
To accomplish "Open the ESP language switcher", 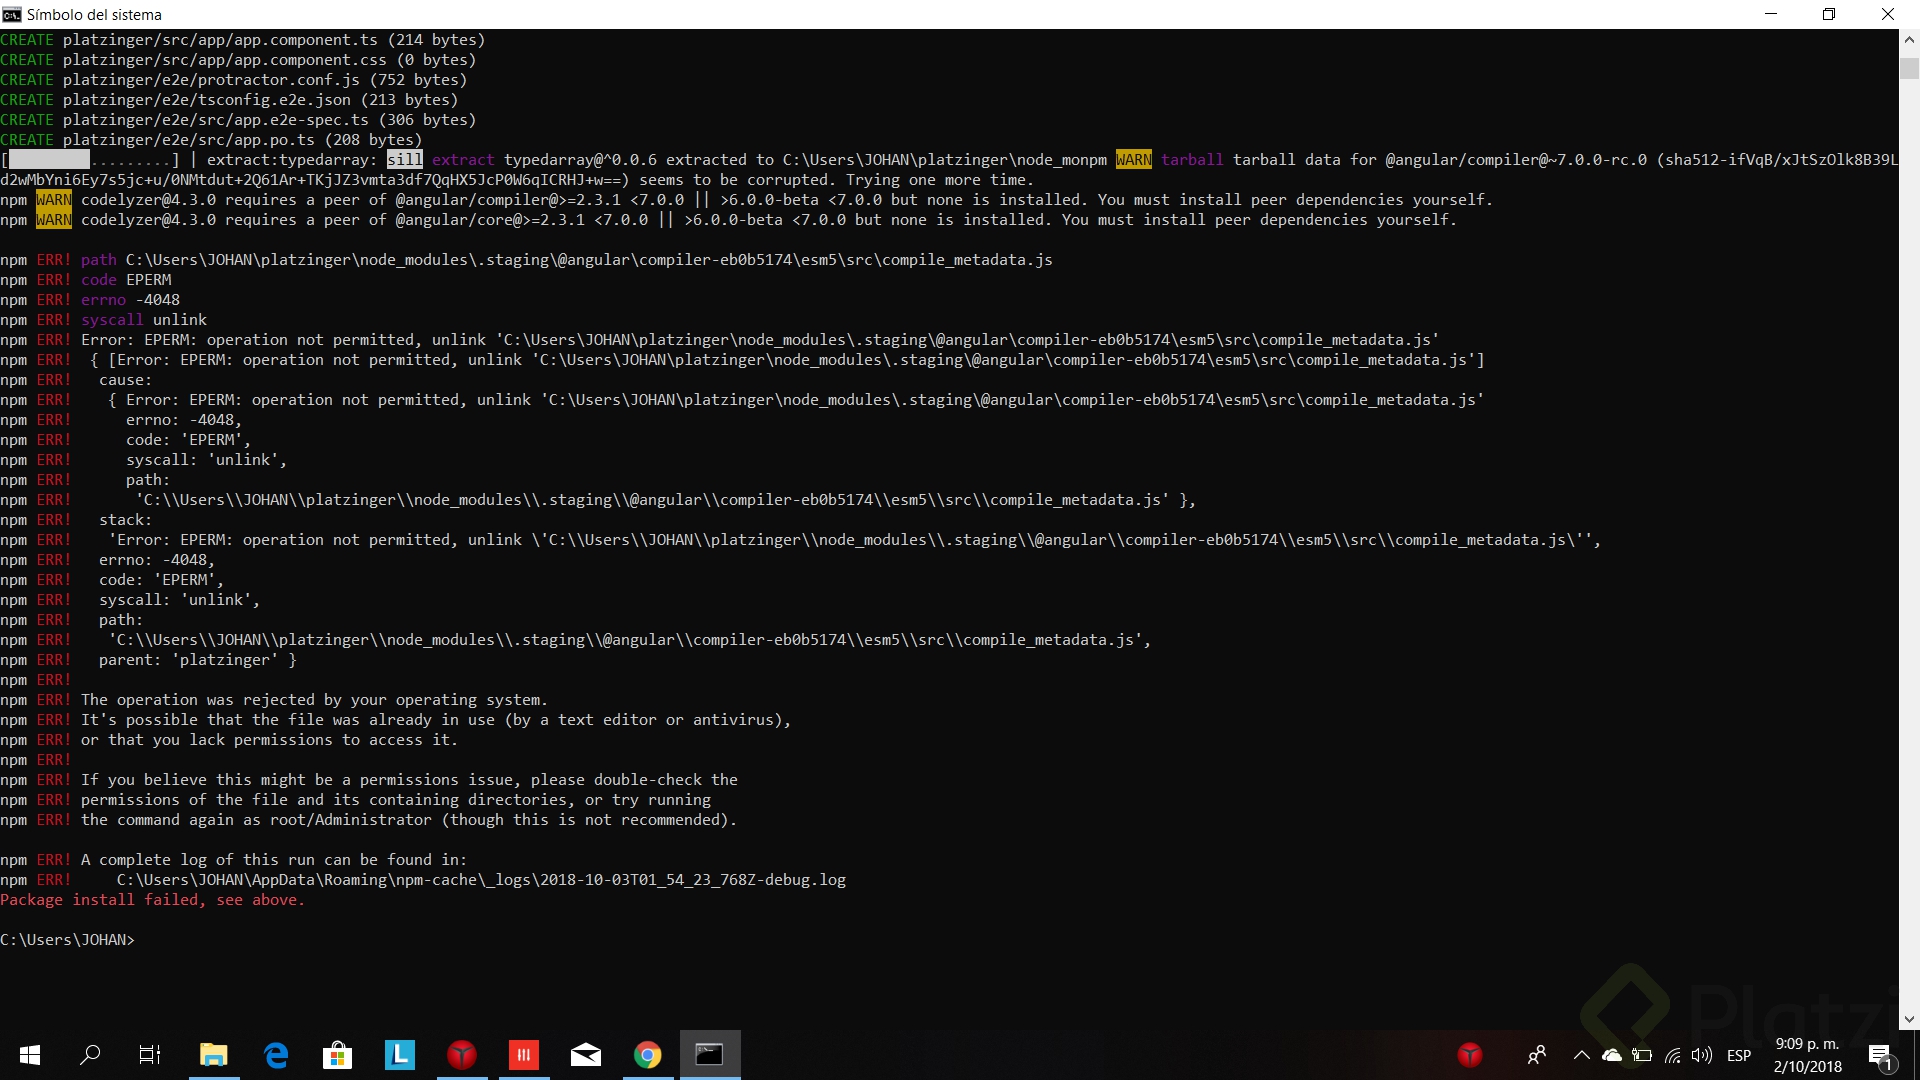I will pos(1740,1055).
